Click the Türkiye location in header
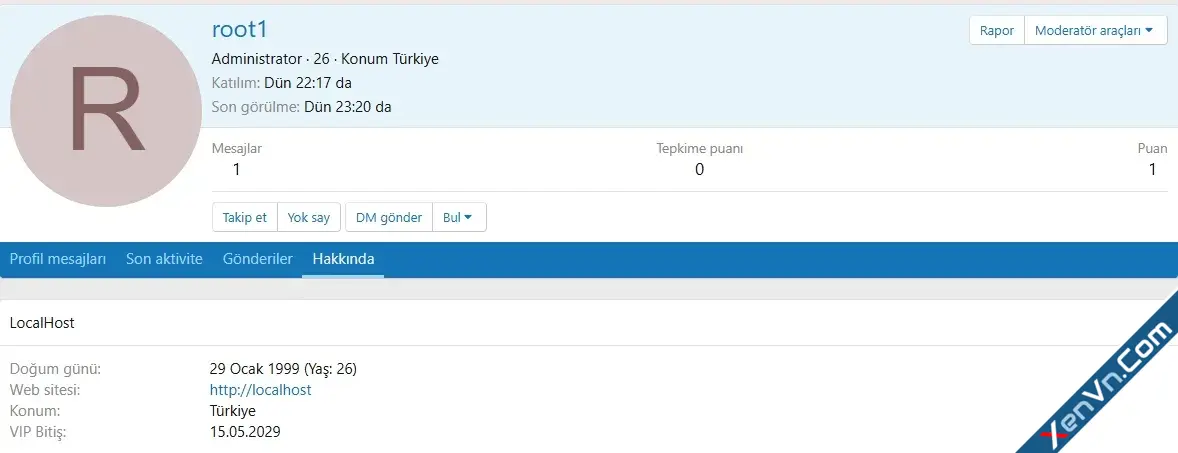 coord(412,59)
